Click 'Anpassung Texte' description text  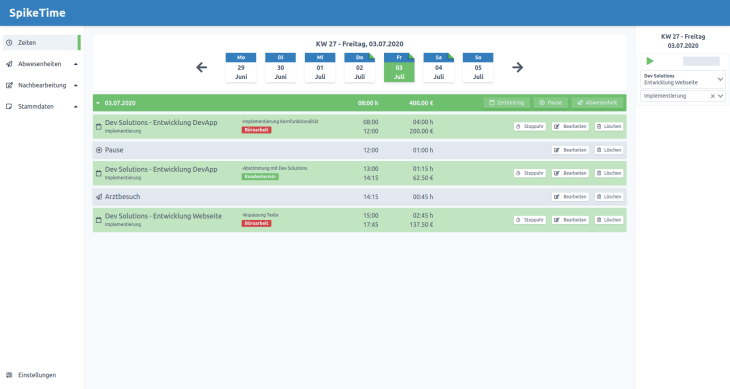click(x=260, y=215)
